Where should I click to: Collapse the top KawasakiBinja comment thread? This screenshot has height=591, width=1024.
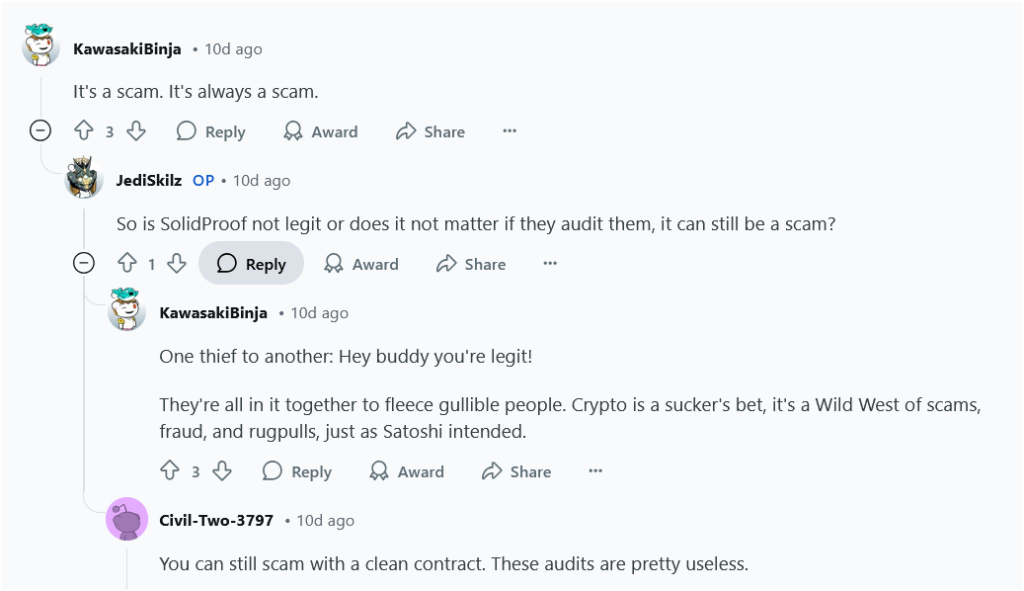(40, 131)
